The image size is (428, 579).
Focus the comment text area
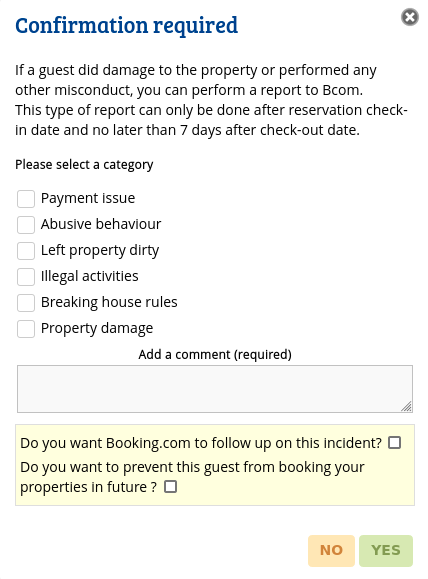coord(215,389)
